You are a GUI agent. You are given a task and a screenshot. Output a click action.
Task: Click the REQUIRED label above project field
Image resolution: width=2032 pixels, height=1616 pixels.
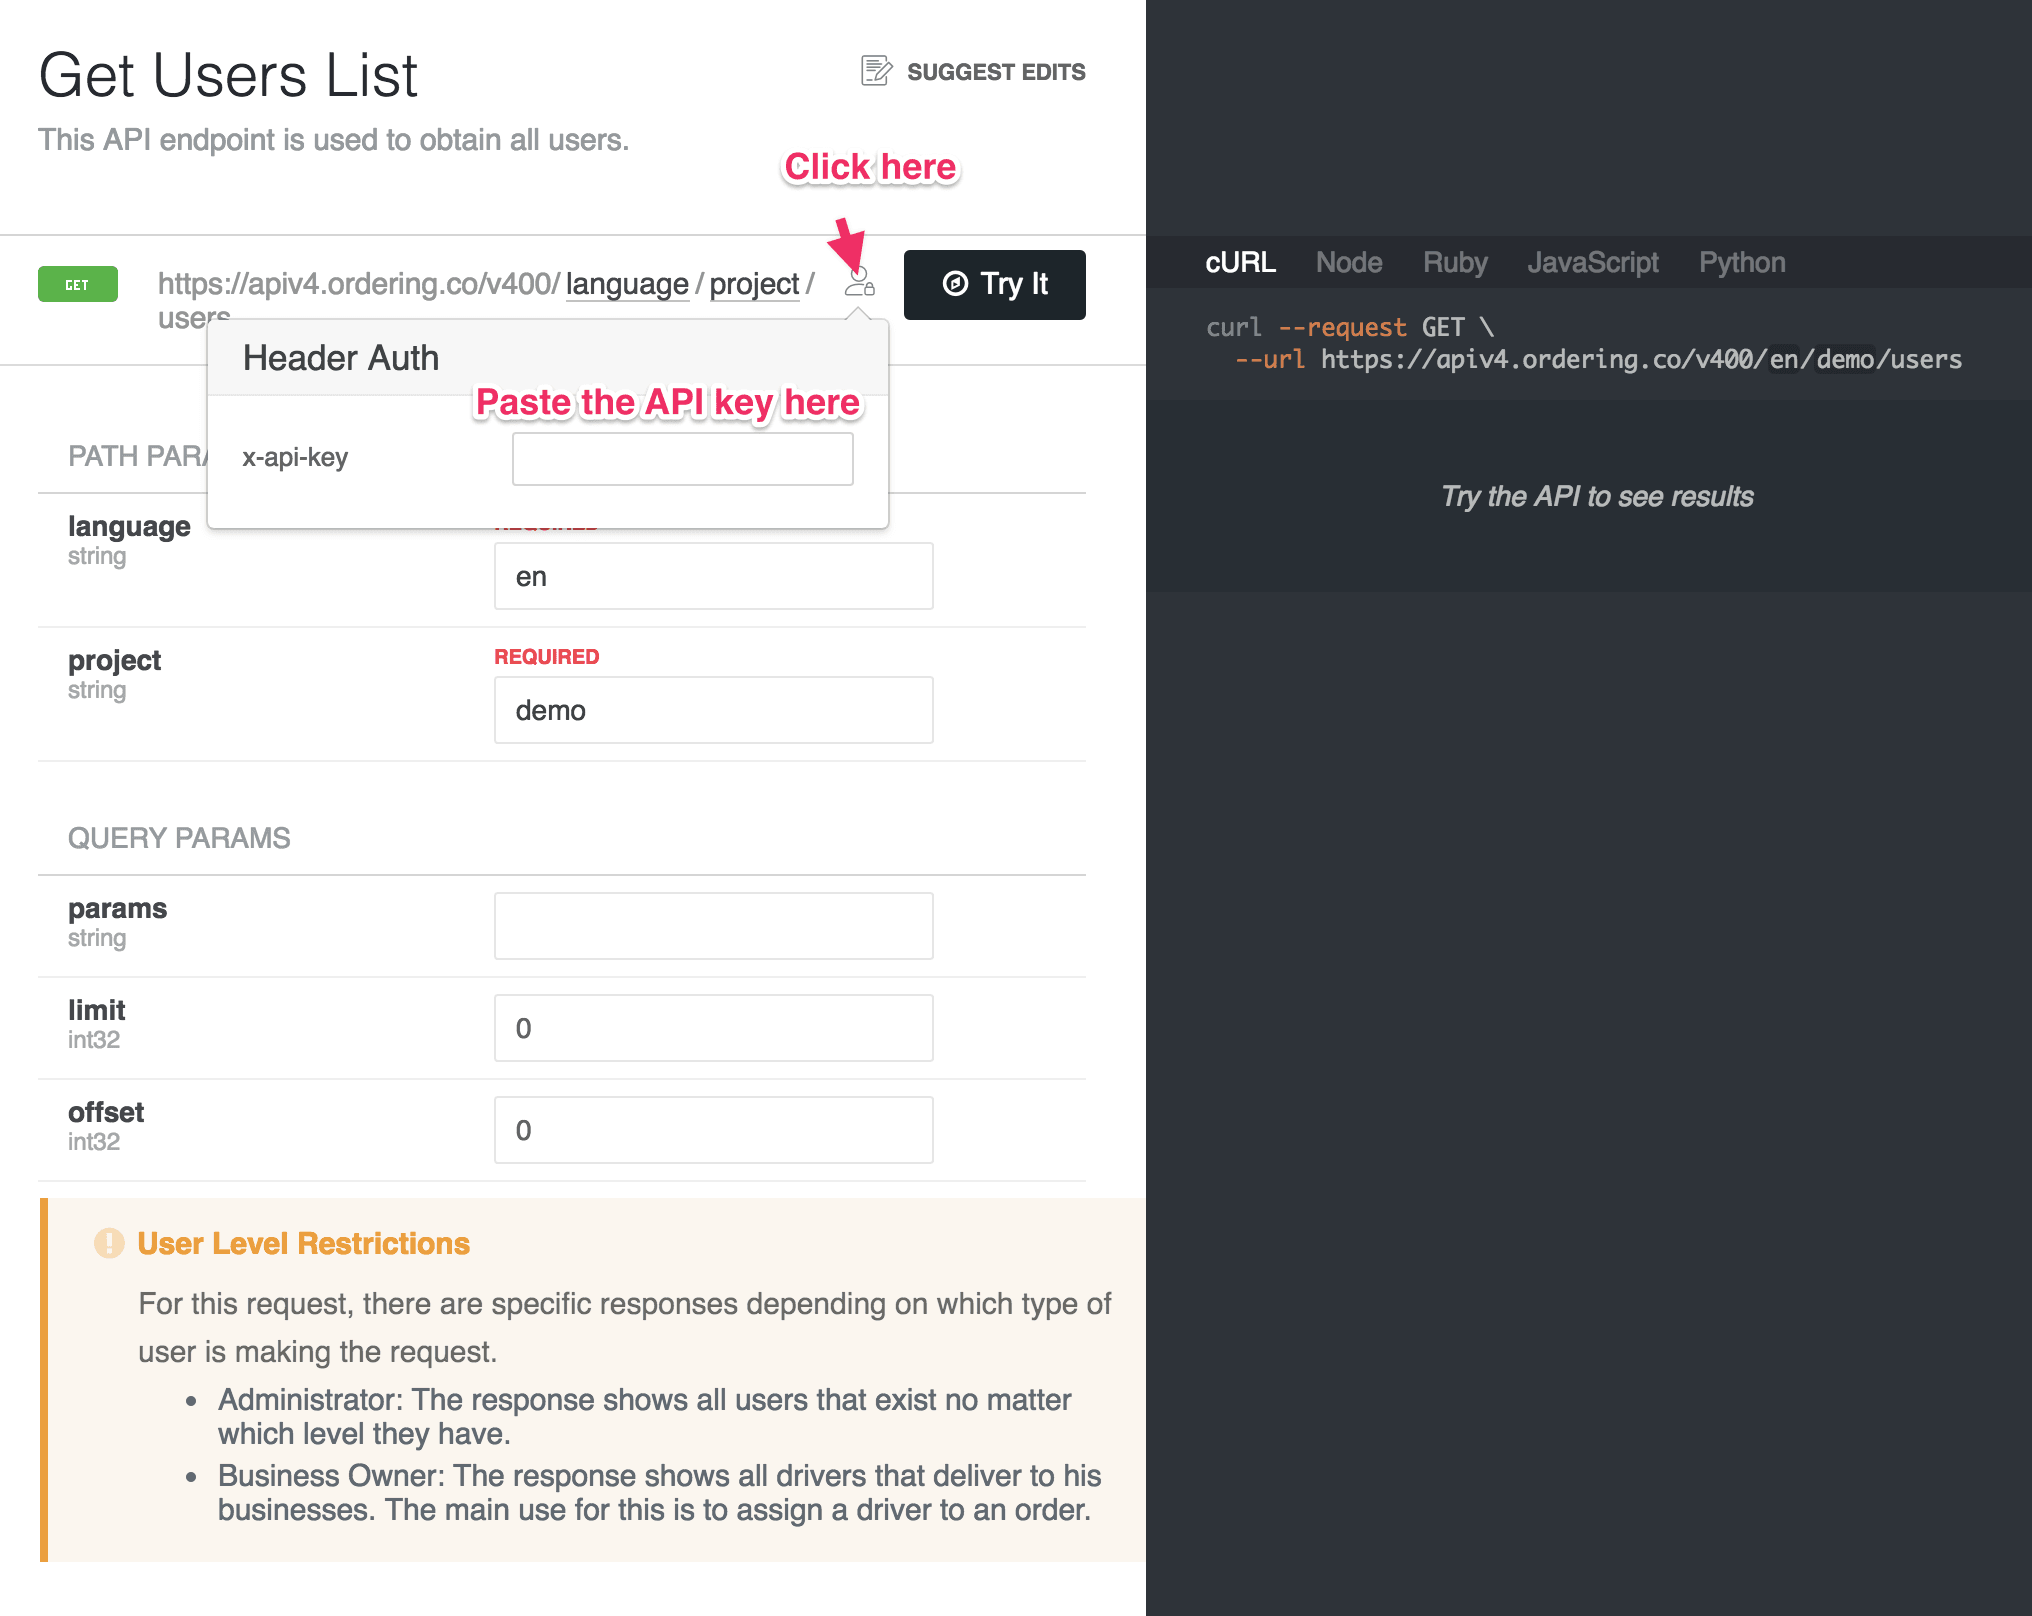click(x=547, y=657)
